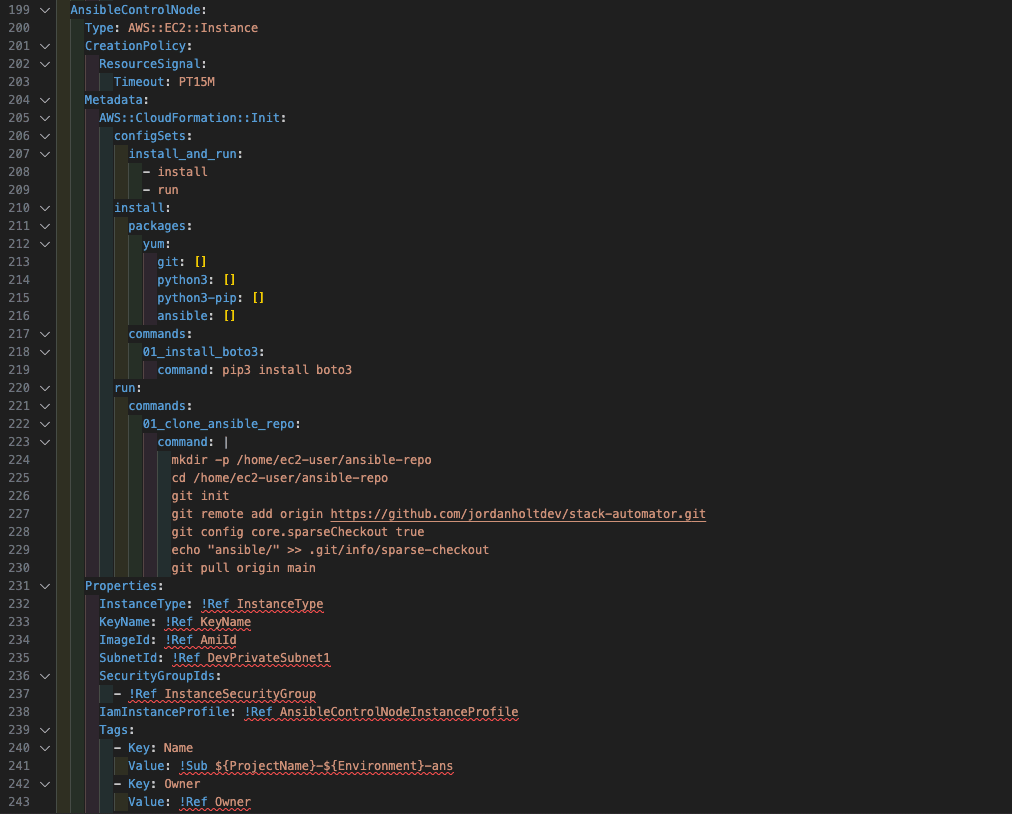Click '!Ref Owner' tag value
The width and height of the screenshot is (1012, 814).
tap(215, 802)
